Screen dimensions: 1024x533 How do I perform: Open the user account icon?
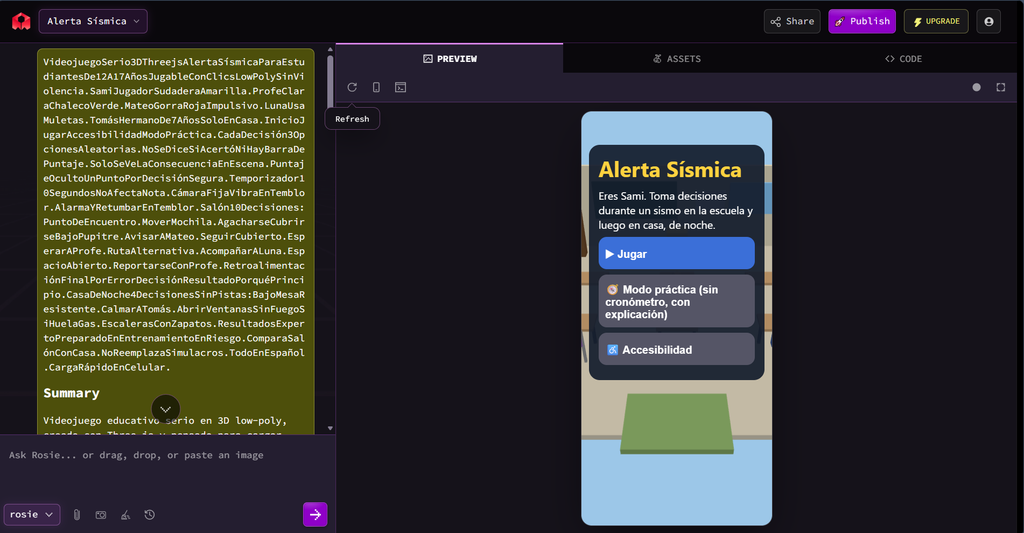click(x=988, y=22)
